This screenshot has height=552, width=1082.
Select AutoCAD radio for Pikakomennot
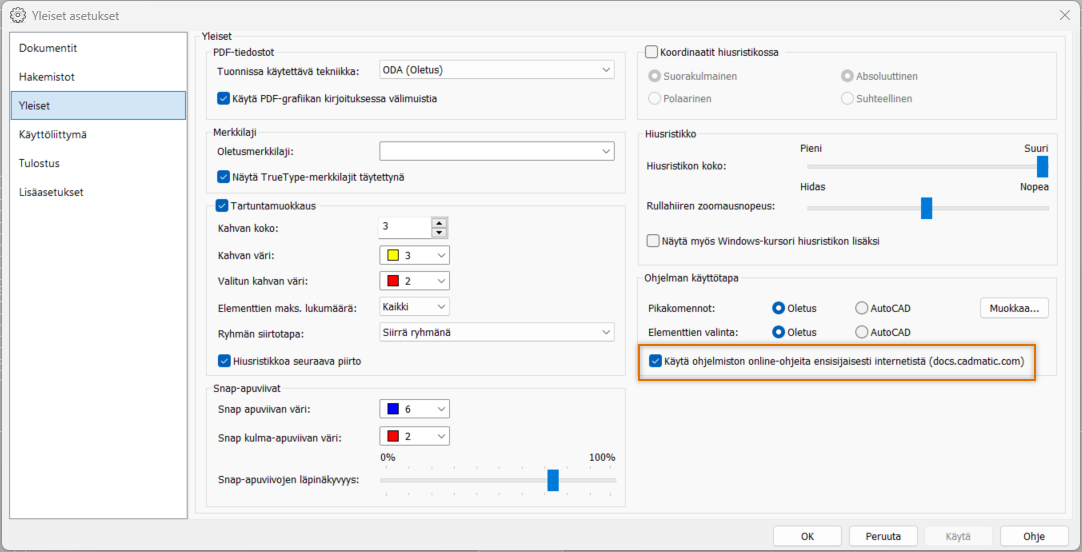click(x=862, y=308)
